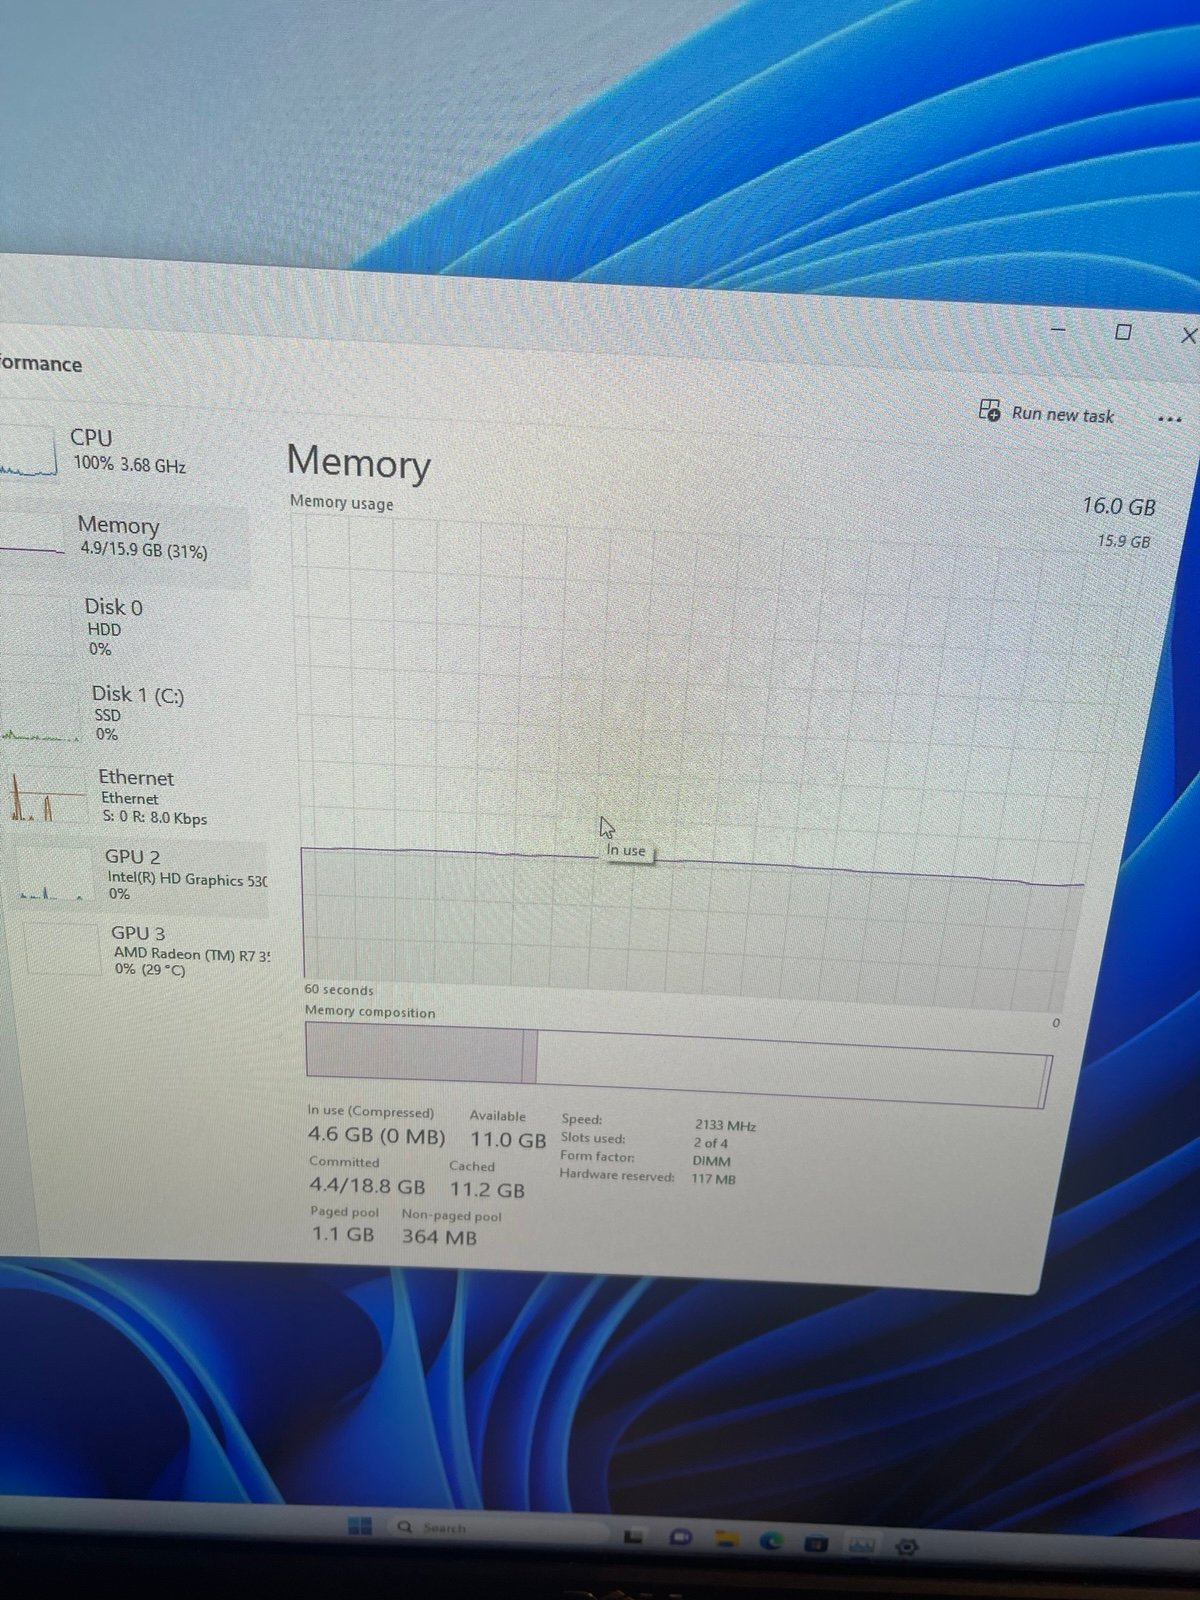Click the 'Slots used:' label

[593, 1138]
